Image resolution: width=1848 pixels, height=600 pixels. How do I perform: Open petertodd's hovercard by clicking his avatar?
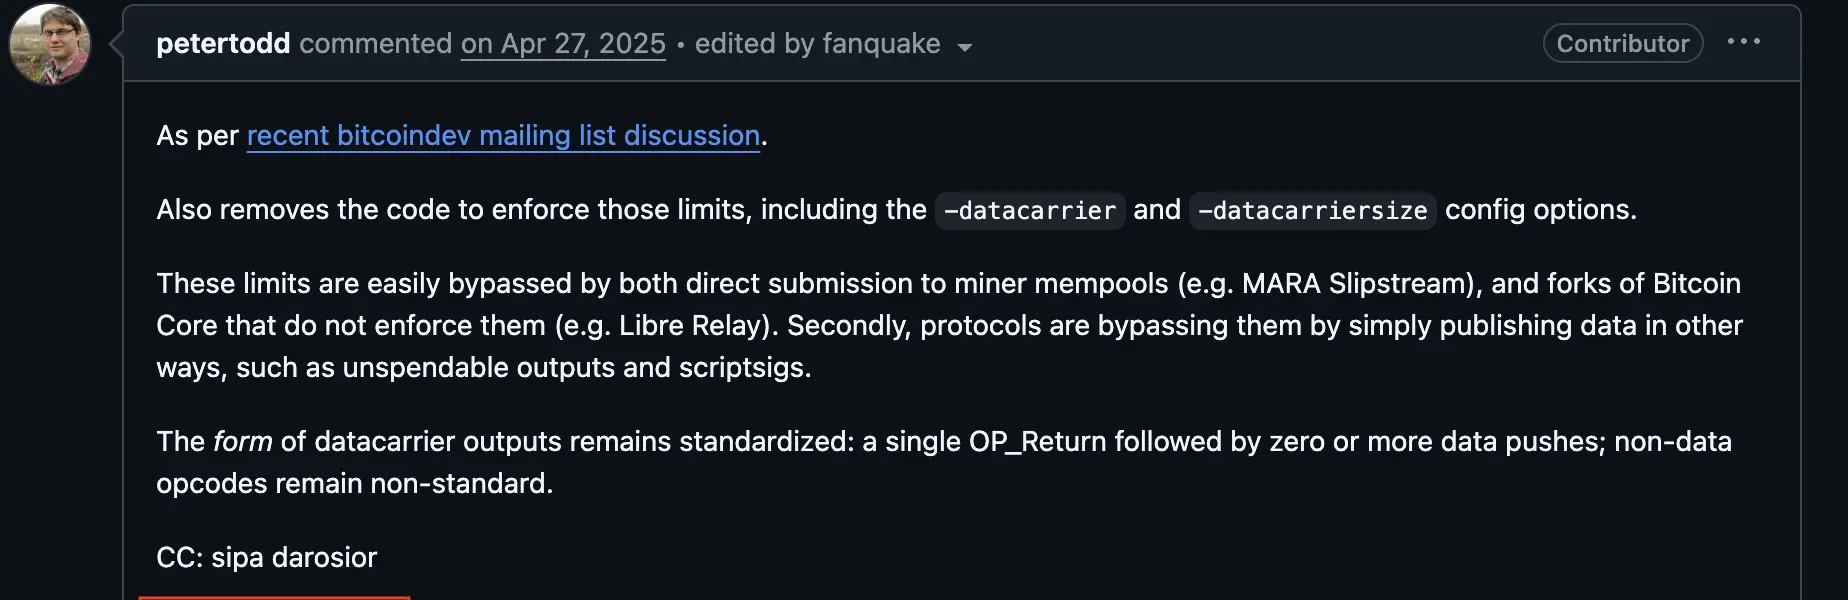pos(50,44)
